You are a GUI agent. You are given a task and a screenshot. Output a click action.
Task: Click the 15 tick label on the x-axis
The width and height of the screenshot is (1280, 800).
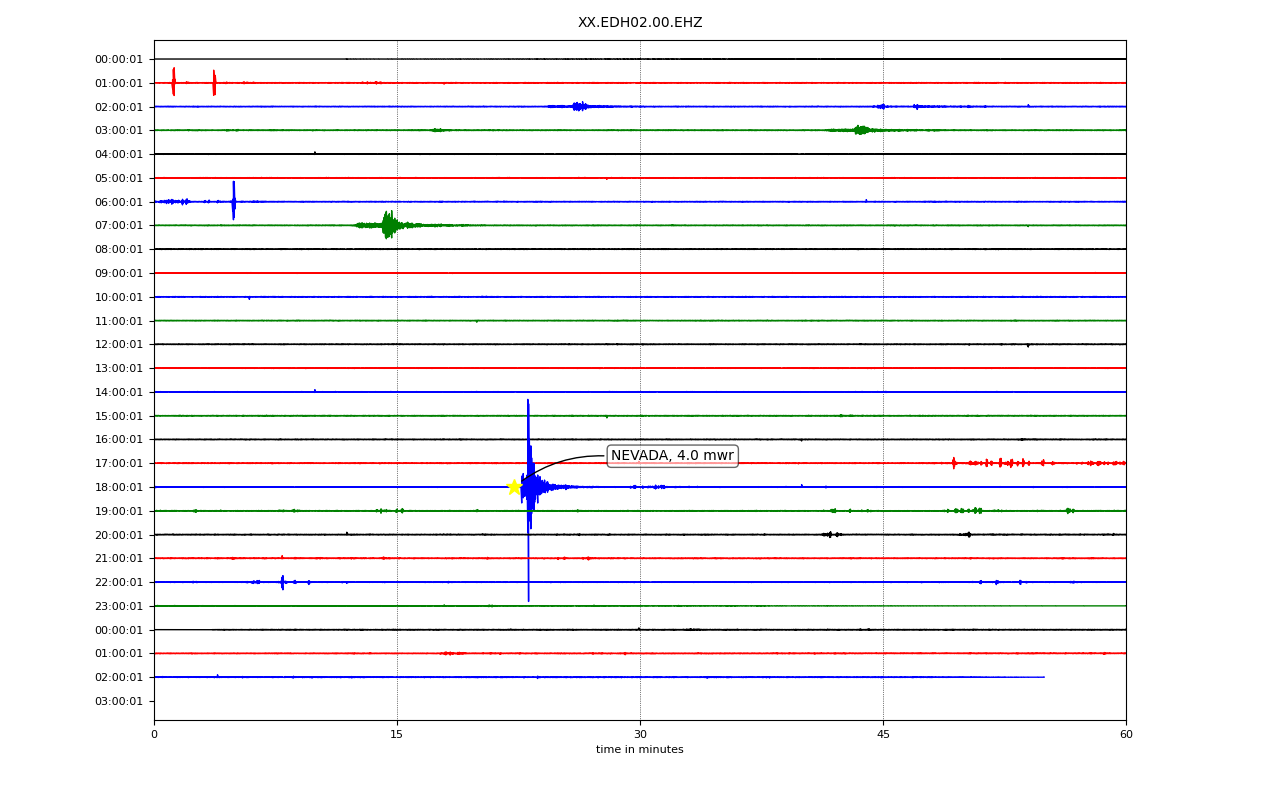397,735
